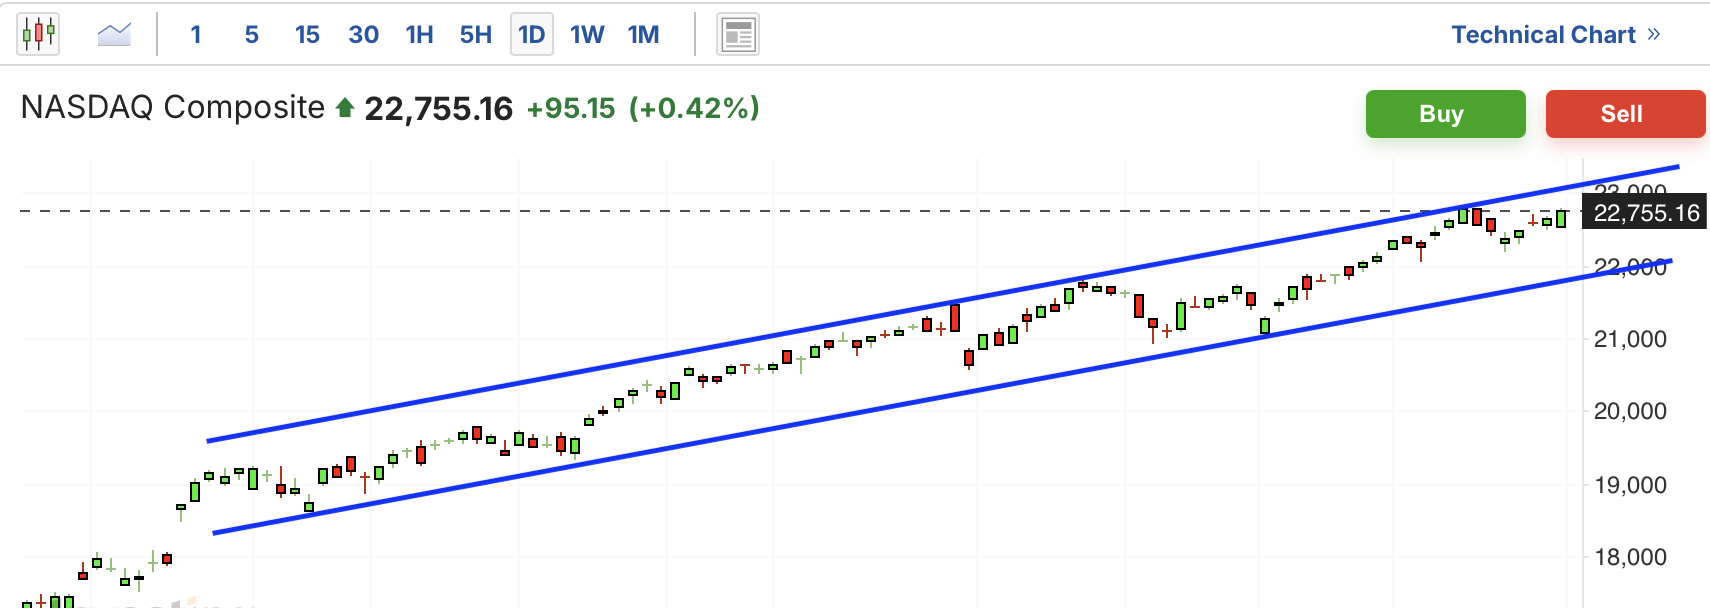Click the 20,000 price axis label

[1630, 411]
